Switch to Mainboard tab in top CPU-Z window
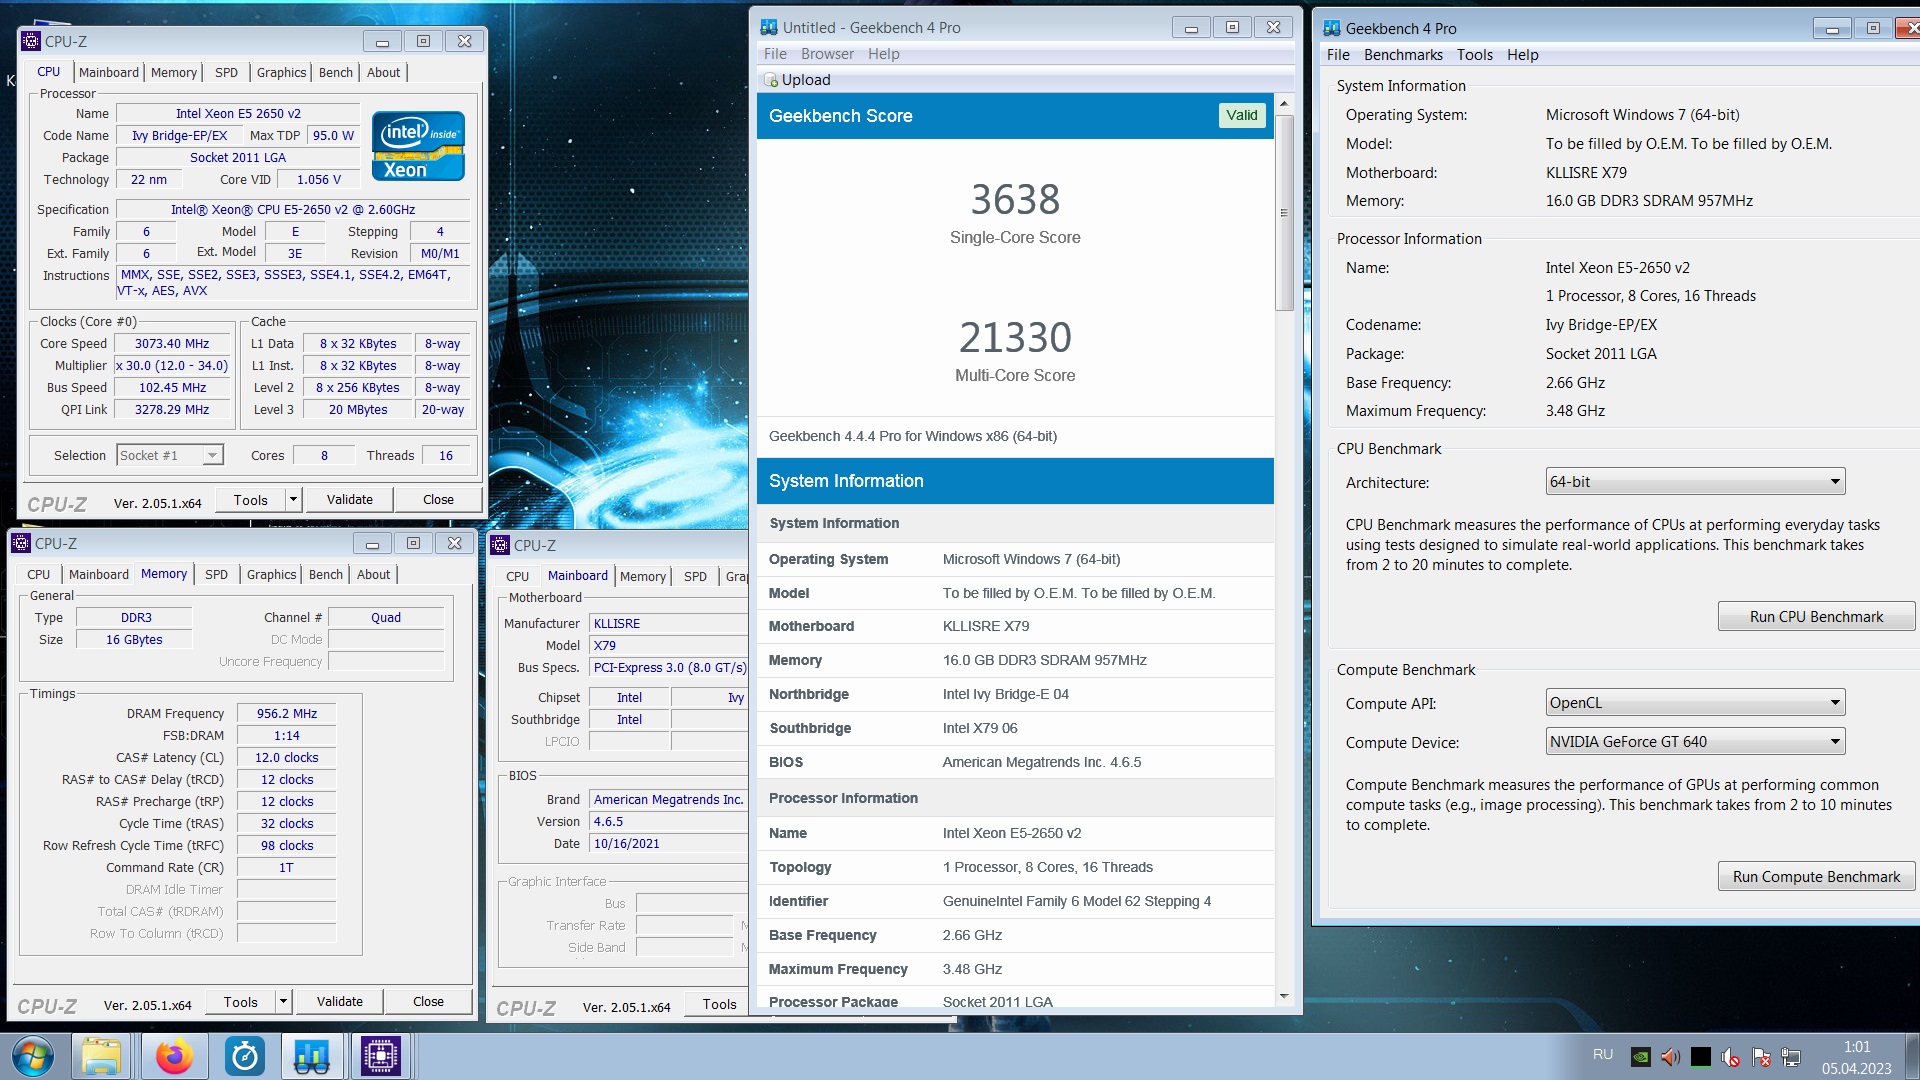 coord(109,72)
